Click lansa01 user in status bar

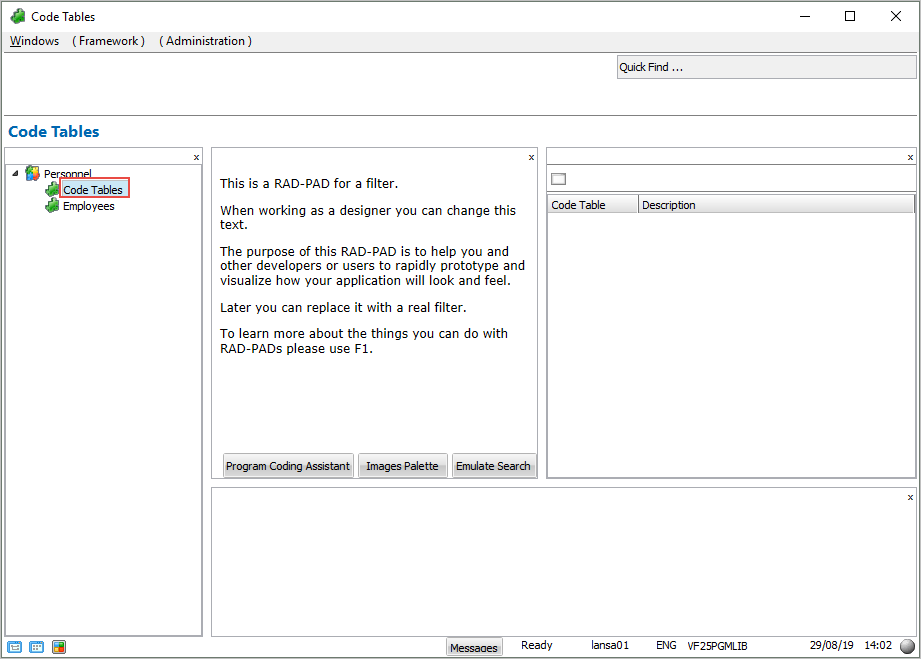pyautogui.click(x=610, y=645)
